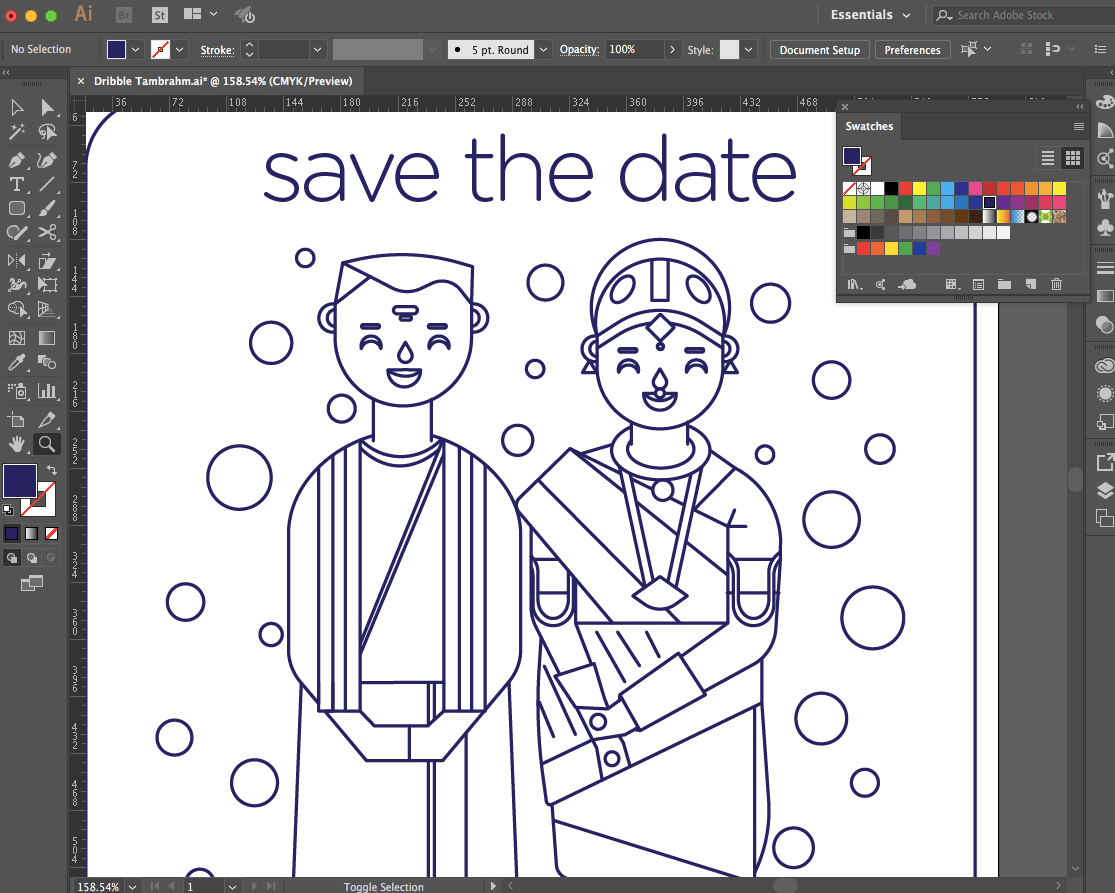Activate the Hand tool
The image size is (1115, 893).
pos(17,444)
